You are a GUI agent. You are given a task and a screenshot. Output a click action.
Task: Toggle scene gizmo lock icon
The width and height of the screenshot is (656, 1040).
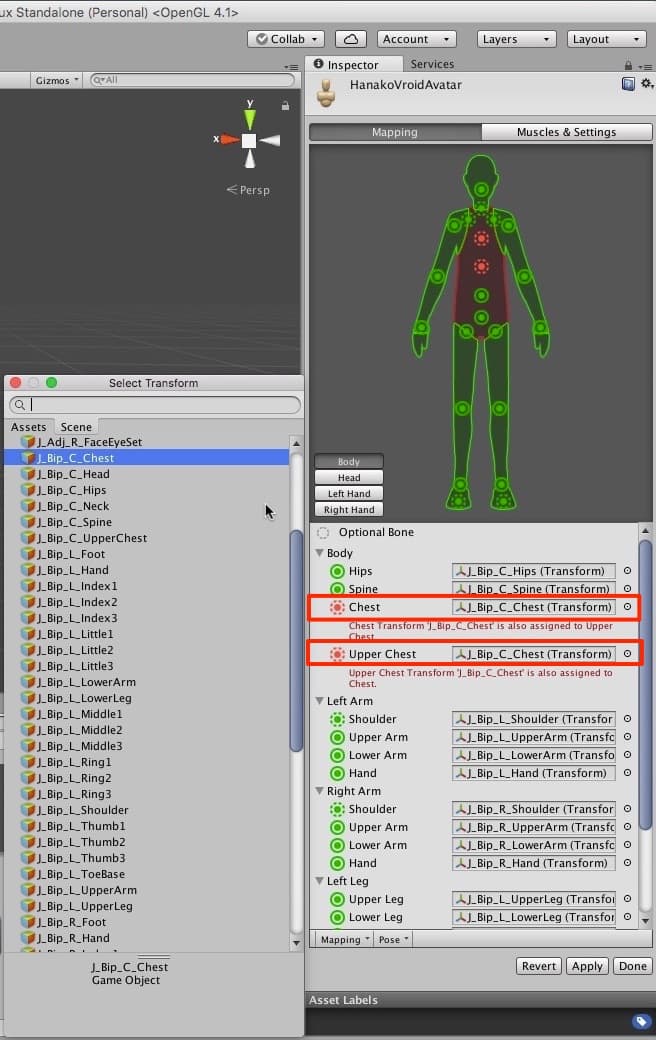(x=286, y=105)
